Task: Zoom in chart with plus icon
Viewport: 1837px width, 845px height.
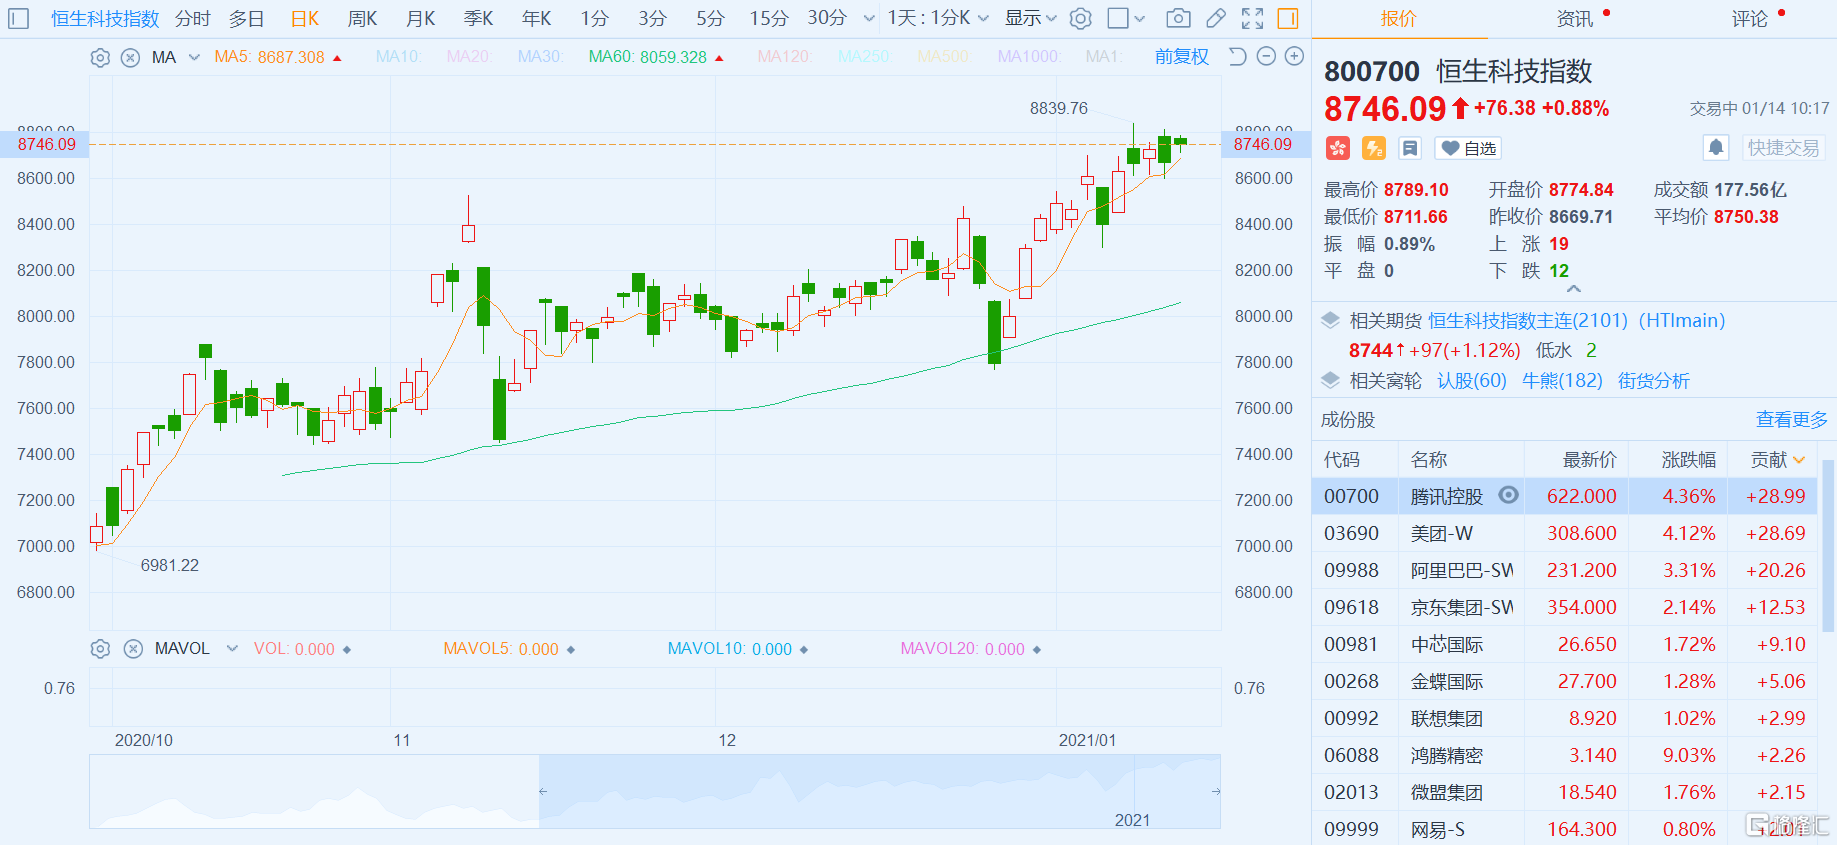Action: (1294, 57)
